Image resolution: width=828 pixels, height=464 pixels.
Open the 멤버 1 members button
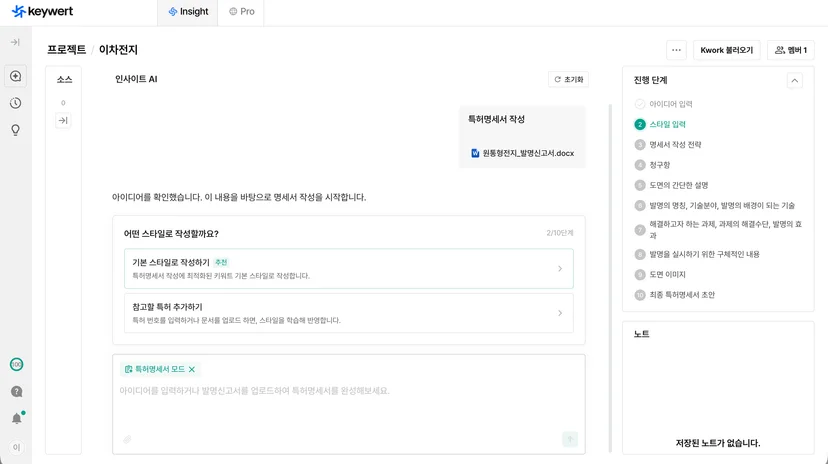tap(791, 50)
